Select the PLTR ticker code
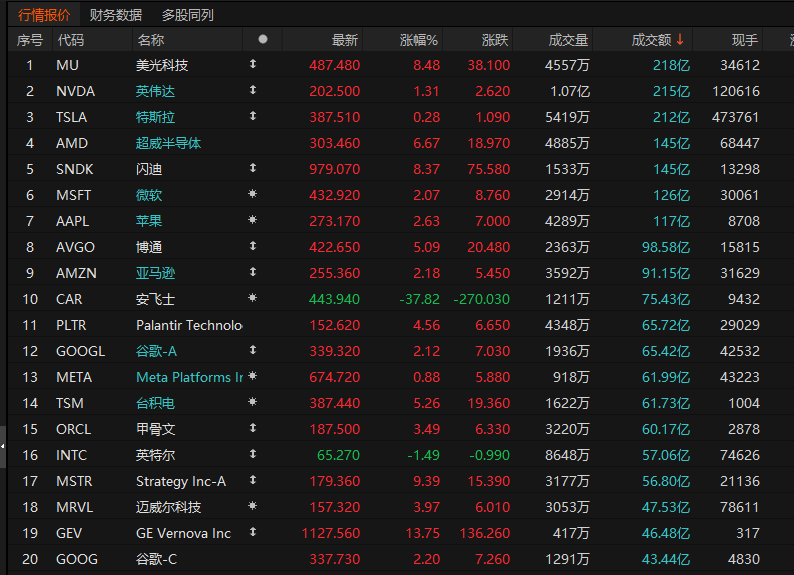Viewport: 794px width, 575px height. point(71,325)
